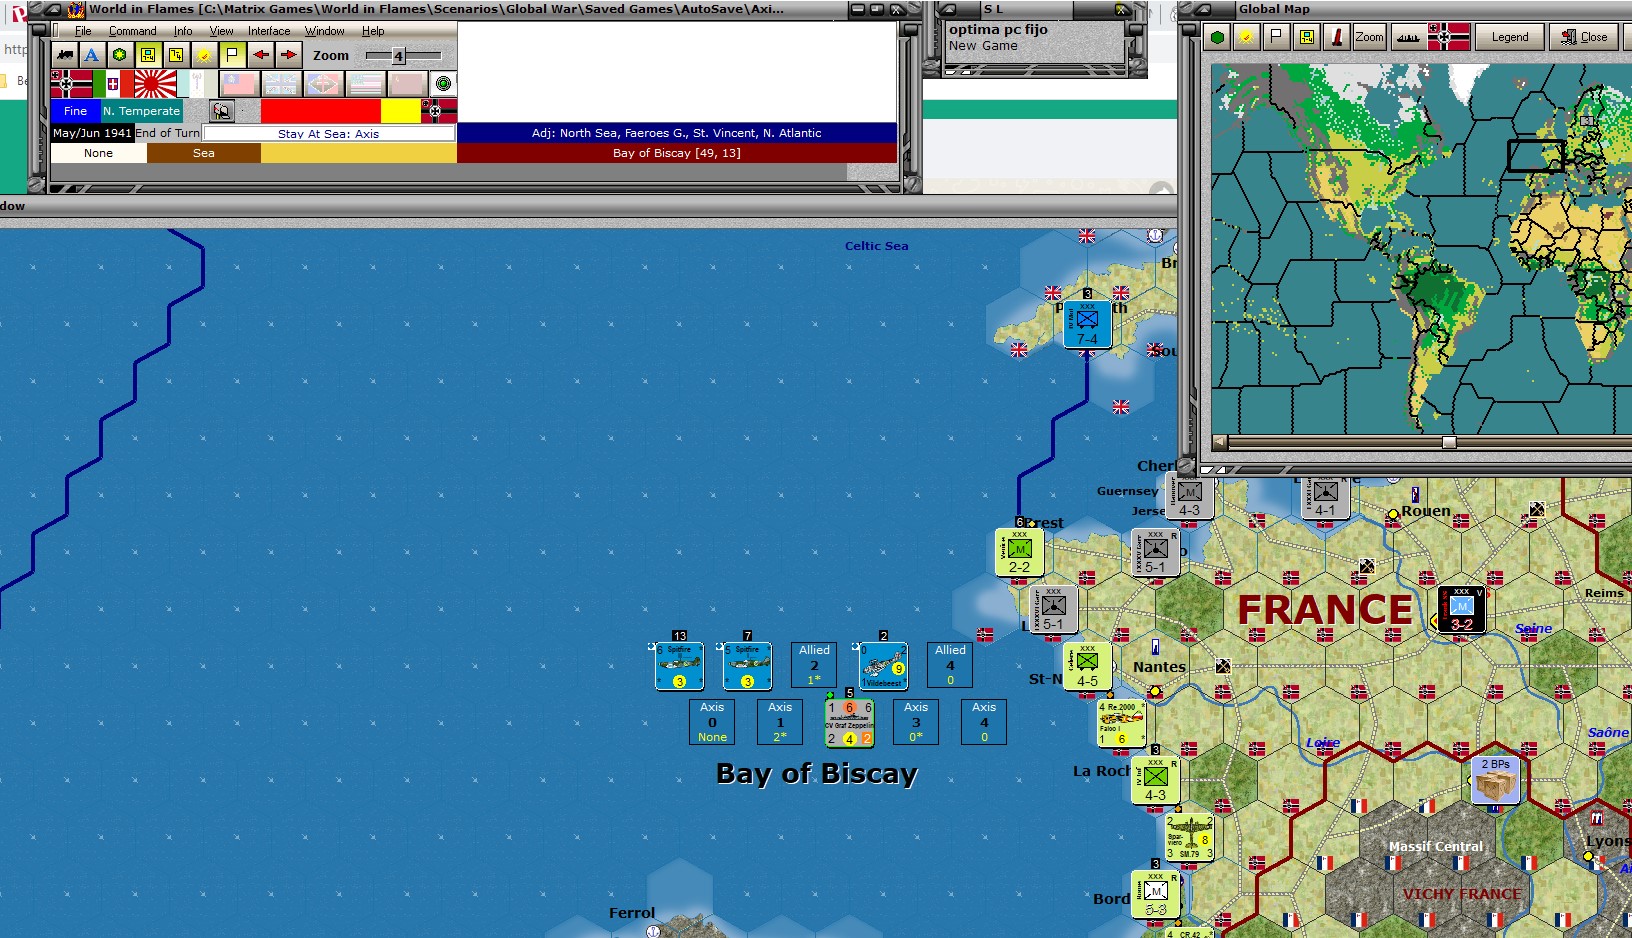Click the green hexagon icon in Global Map
This screenshot has height=938, width=1632.
(x=1217, y=38)
